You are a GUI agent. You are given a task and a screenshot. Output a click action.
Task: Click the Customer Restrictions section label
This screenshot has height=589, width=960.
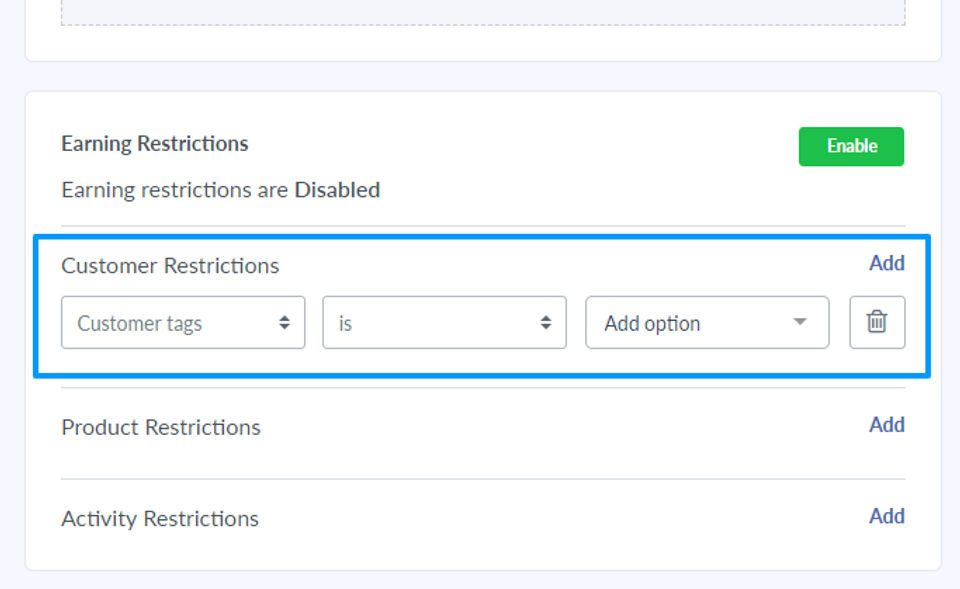tap(170, 266)
